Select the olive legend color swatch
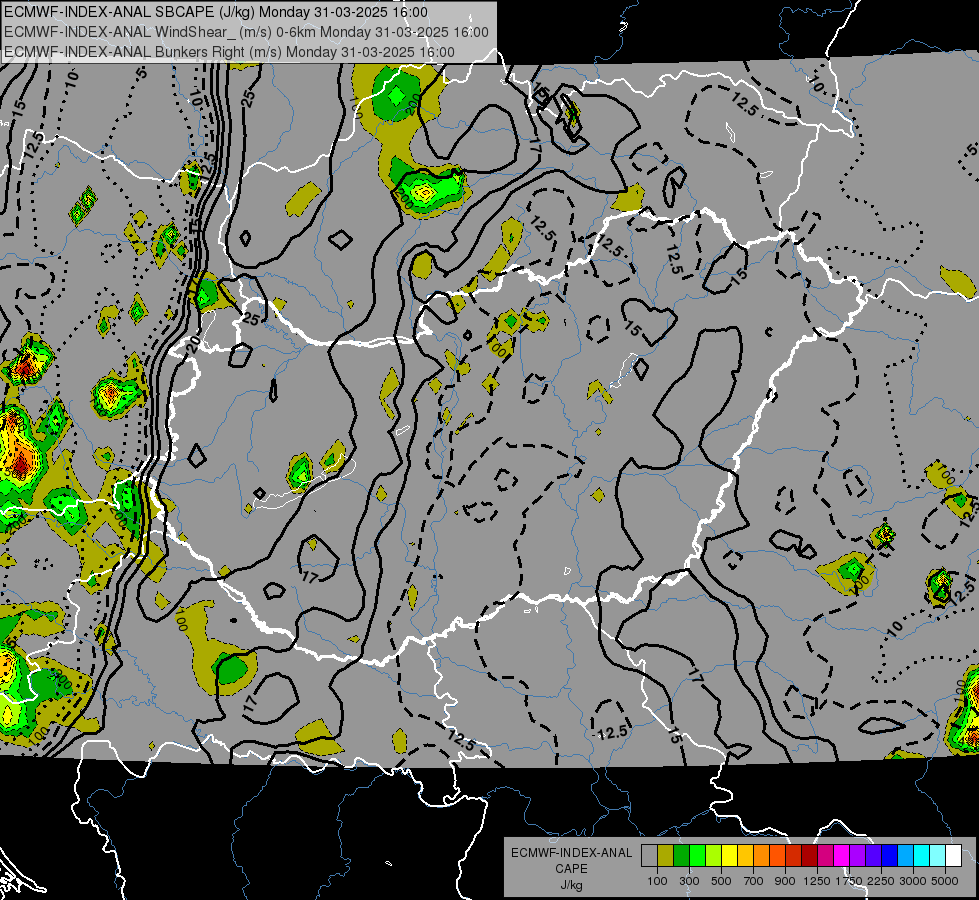The height and width of the screenshot is (900, 979). (665, 855)
